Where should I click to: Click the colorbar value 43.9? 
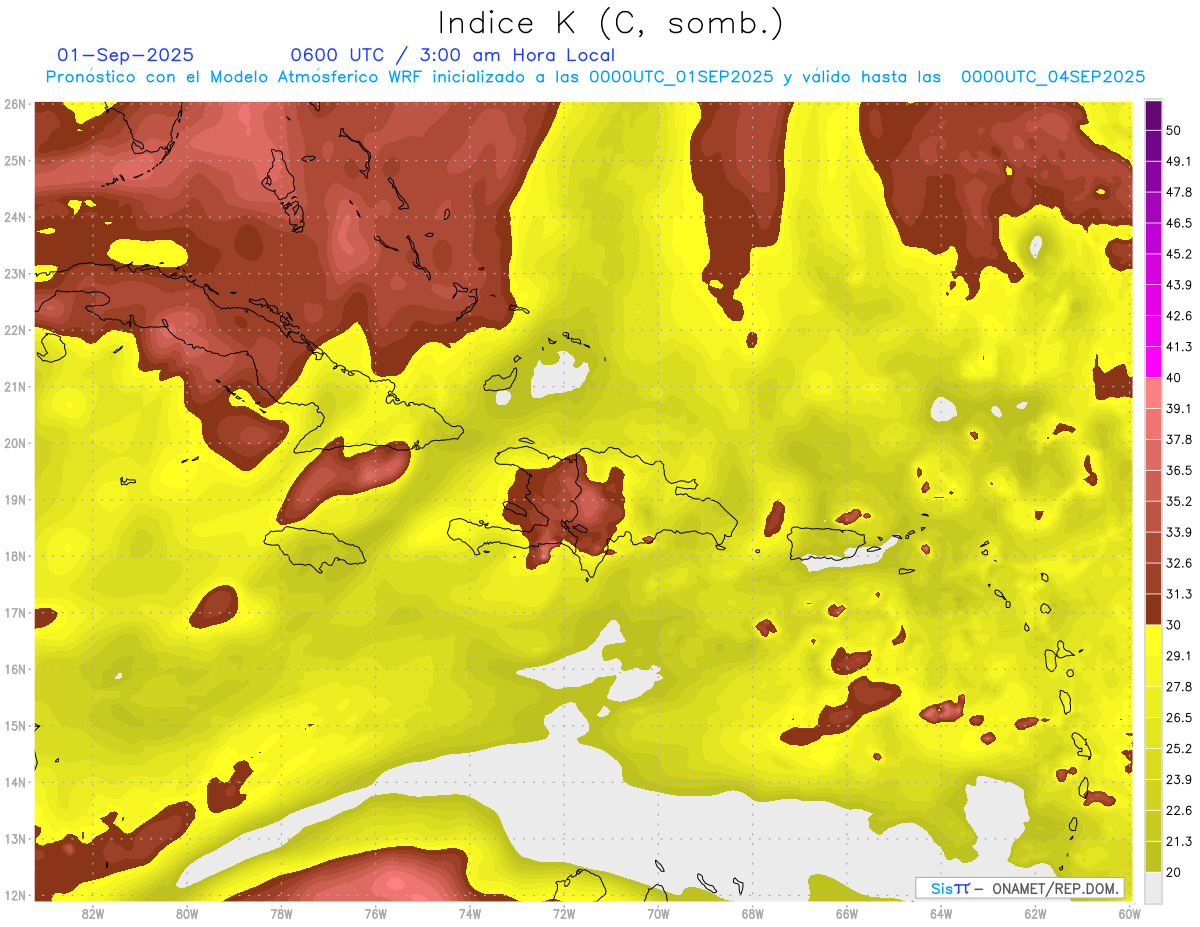click(1178, 285)
